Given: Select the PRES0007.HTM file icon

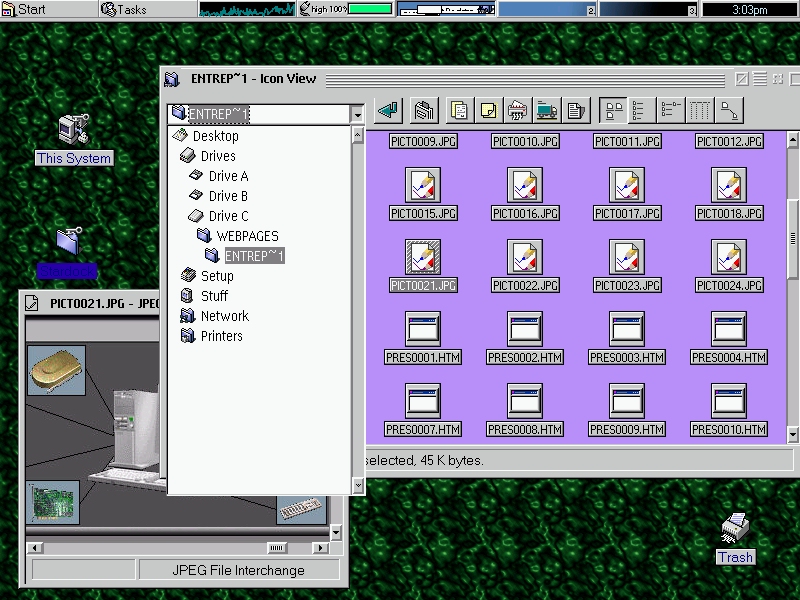Looking at the screenshot, I should click(423, 401).
